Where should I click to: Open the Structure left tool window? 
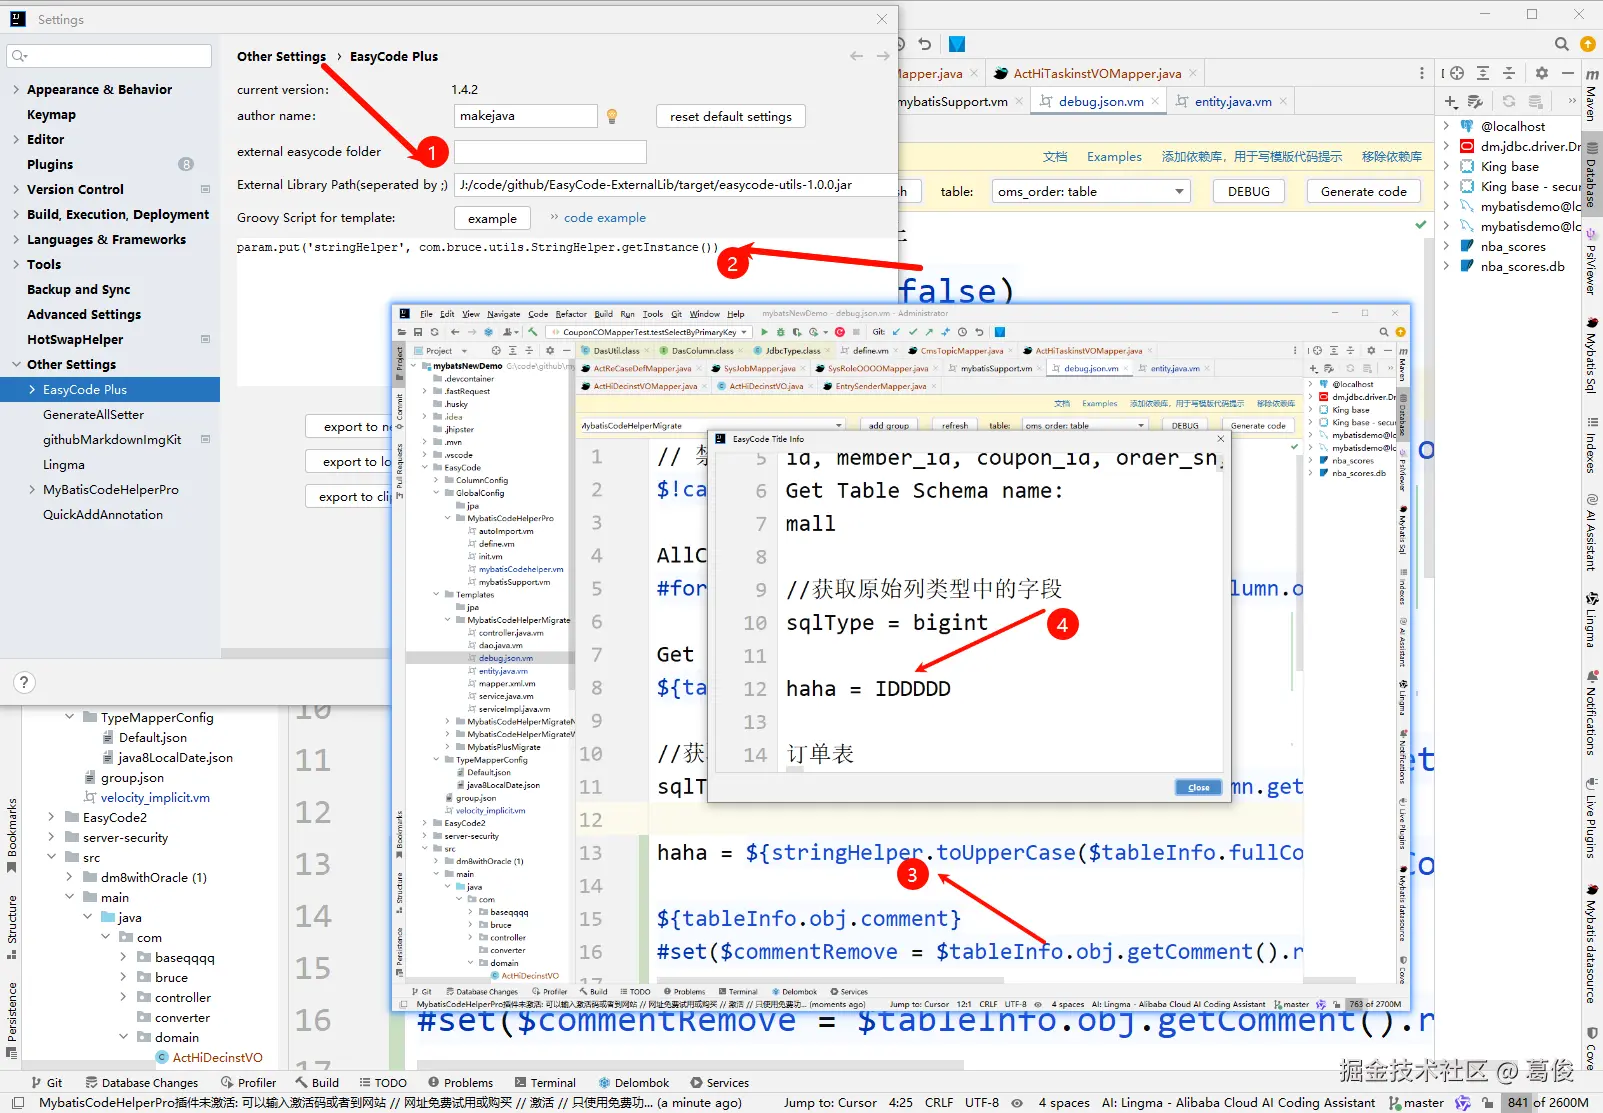(12, 927)
